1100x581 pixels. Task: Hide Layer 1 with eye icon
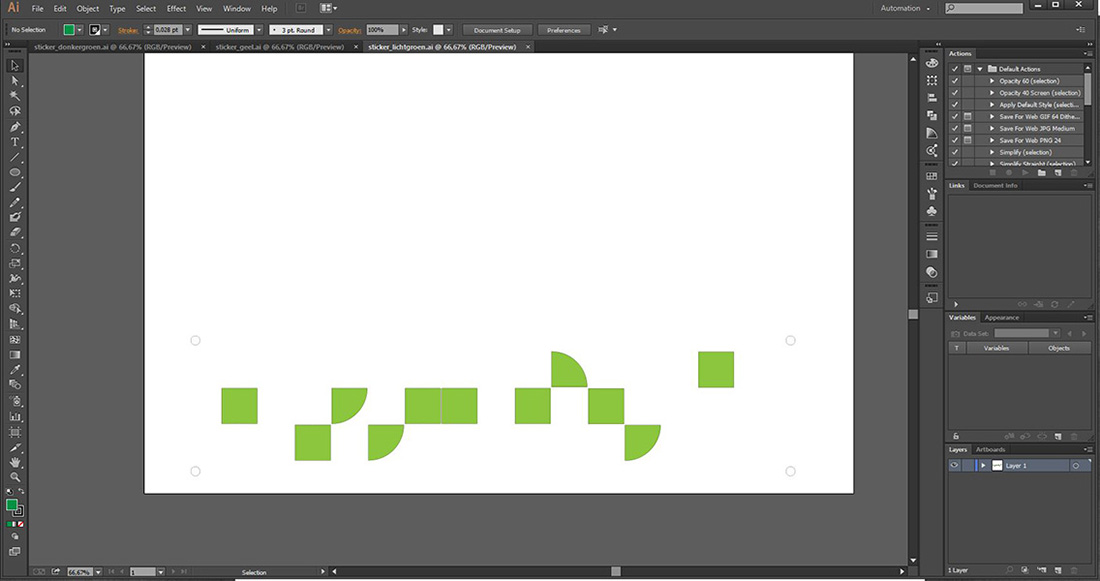coord(954,465)
